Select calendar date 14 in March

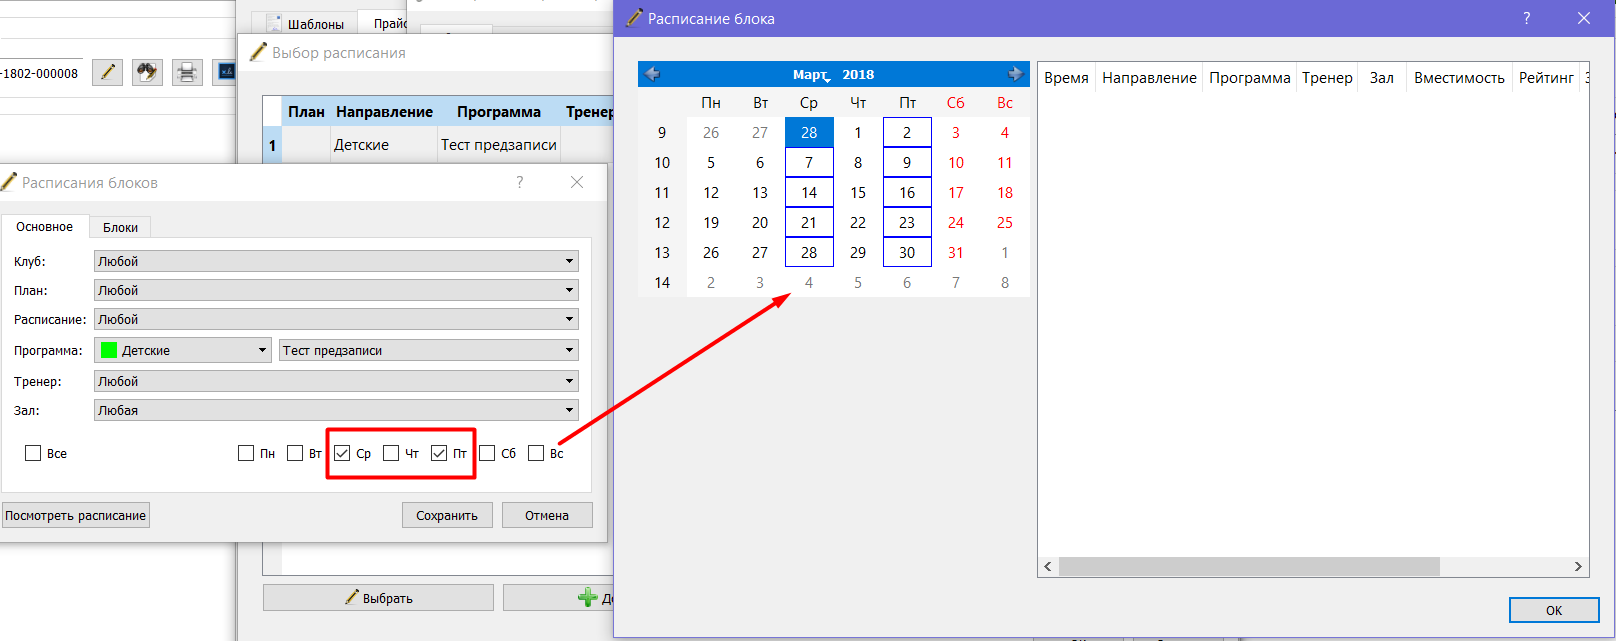point(809,192)
